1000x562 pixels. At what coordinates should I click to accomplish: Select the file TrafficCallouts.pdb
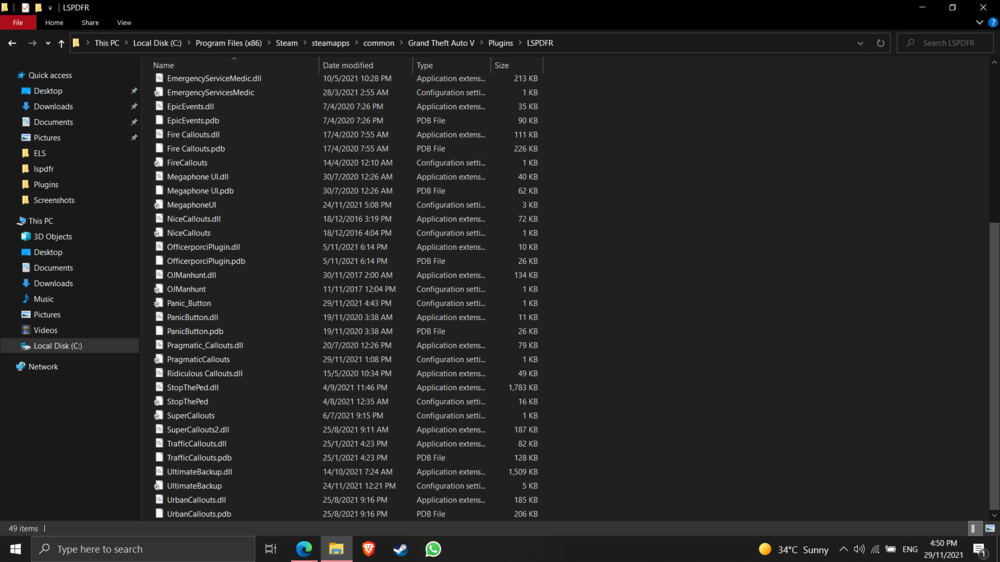tap(199, 457)
